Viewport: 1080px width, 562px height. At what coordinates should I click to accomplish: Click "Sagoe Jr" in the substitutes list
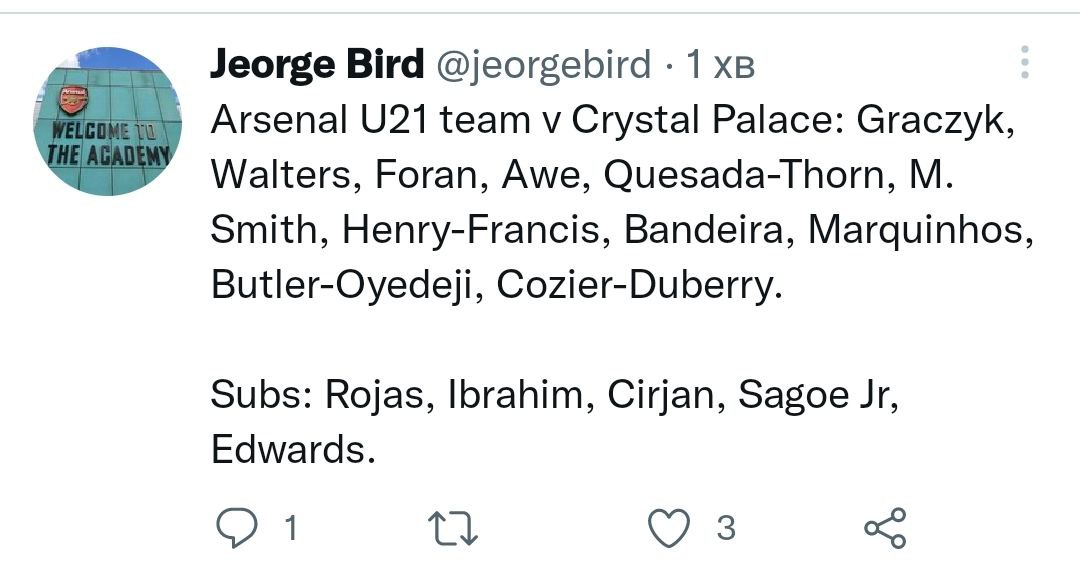coord(816,395)
